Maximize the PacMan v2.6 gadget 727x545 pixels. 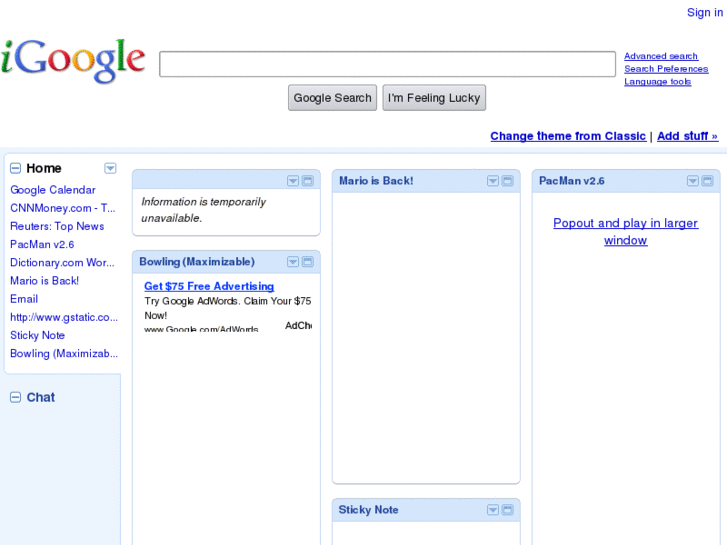coord(708,181)
